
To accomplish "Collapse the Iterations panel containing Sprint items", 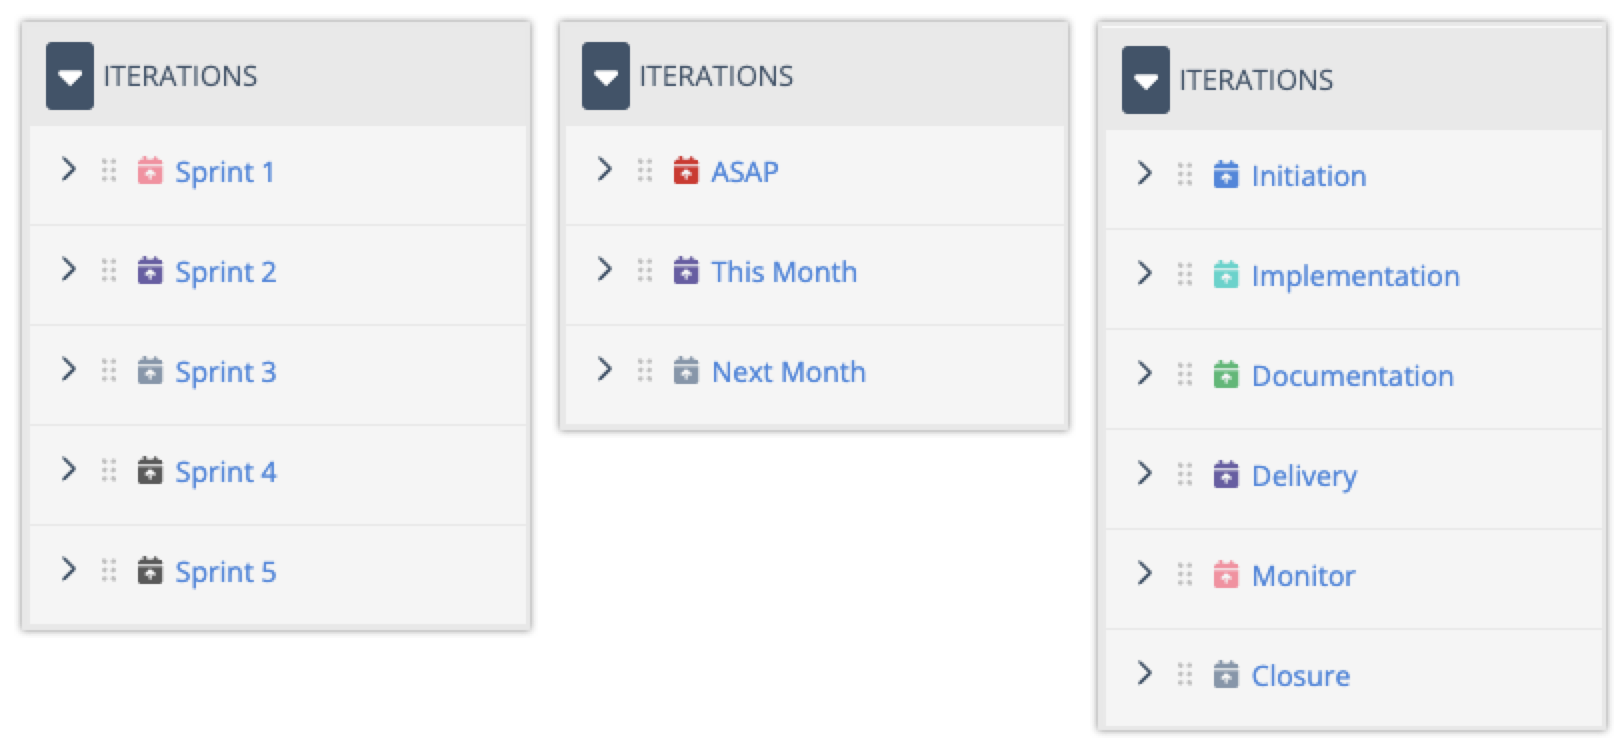I will point(70,76).
